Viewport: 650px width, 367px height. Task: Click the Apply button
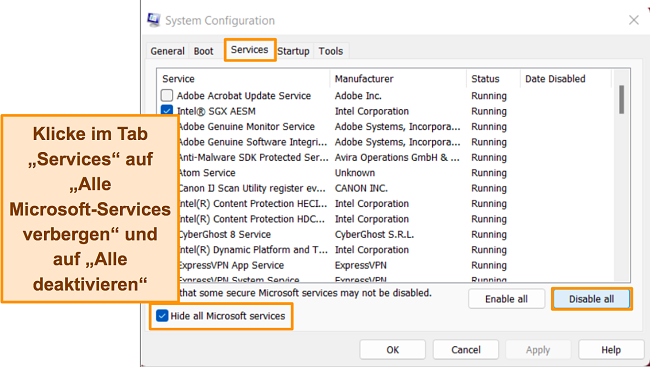pos(538,350)
